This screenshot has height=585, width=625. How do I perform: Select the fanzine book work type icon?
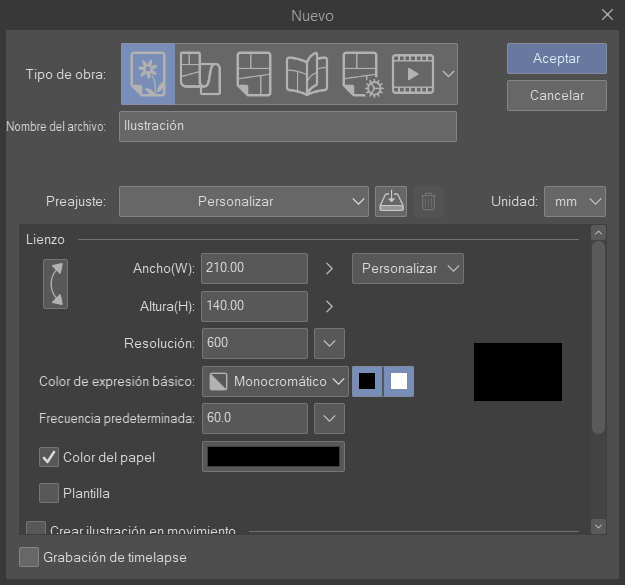(306, 74)
